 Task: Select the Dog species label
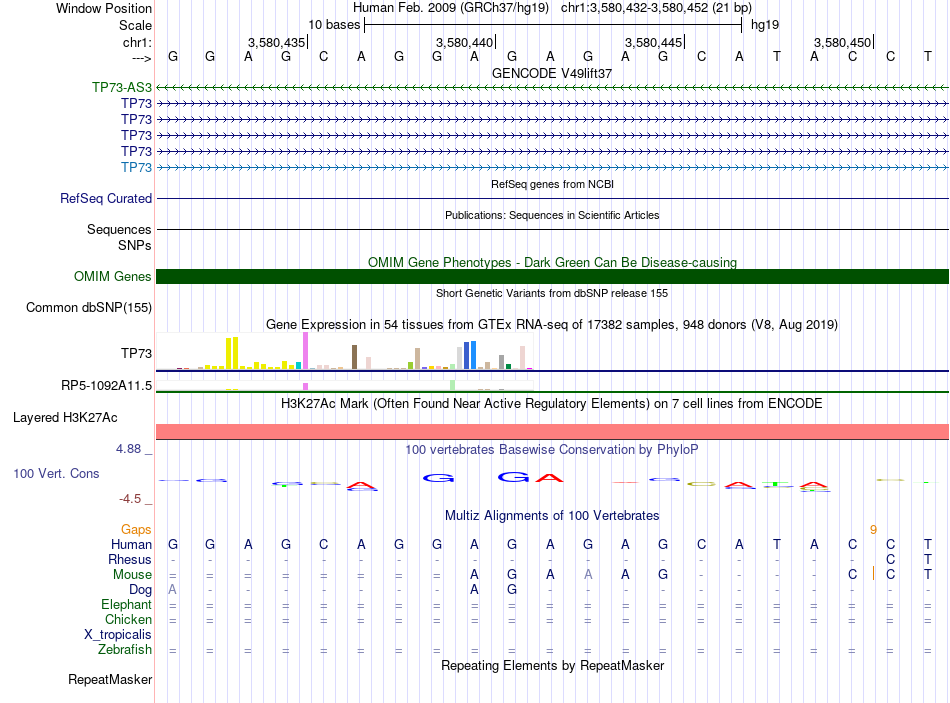141,590
